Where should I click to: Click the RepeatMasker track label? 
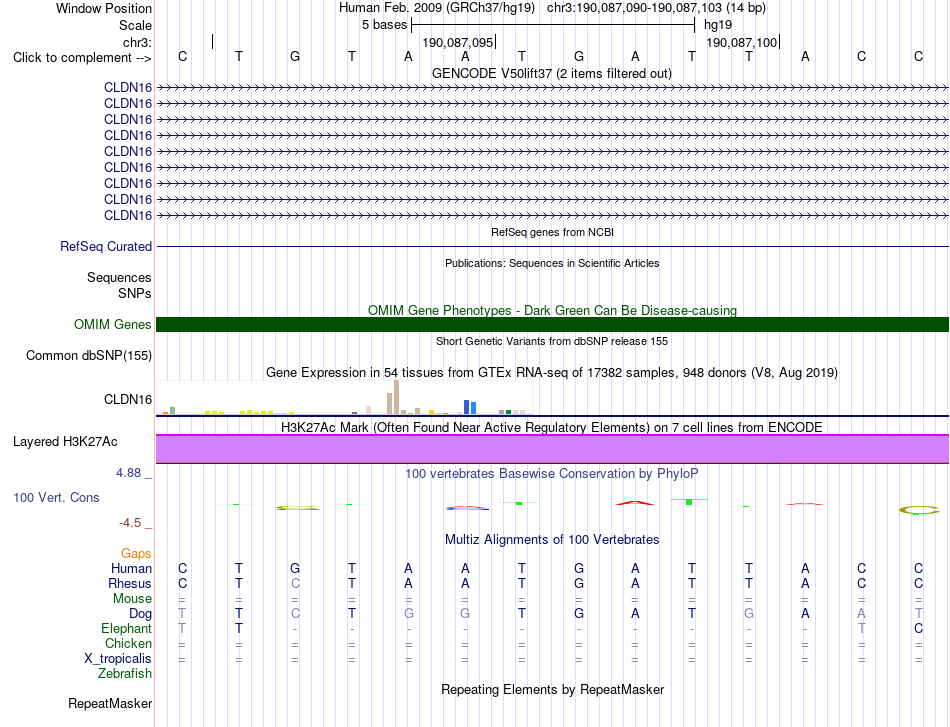coord(110,703)
